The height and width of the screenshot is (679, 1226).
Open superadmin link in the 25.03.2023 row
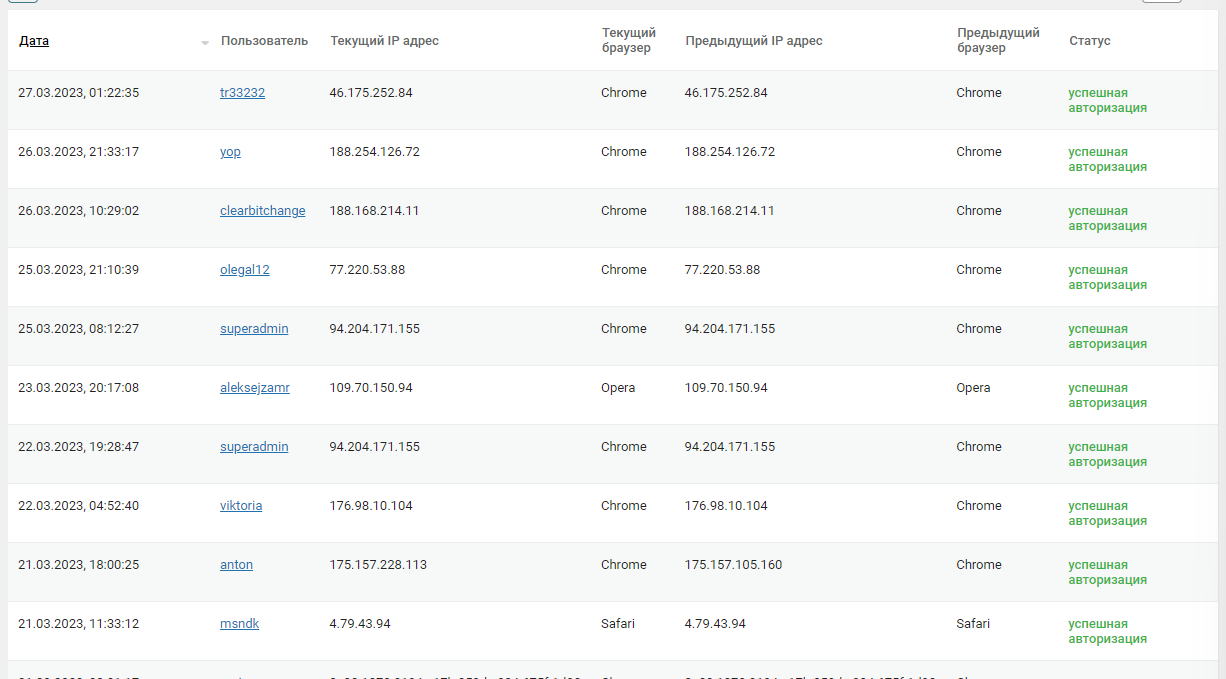click(x=254, y=329)
